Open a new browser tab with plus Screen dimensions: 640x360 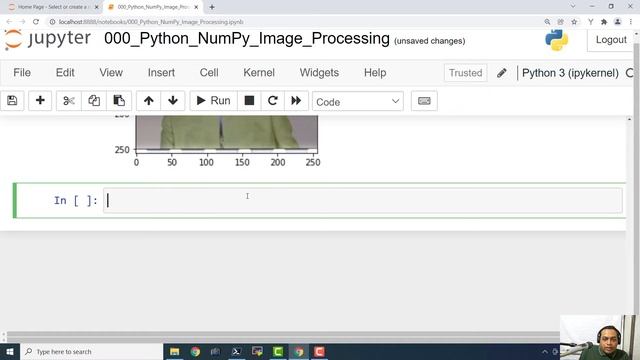(212, 7)
